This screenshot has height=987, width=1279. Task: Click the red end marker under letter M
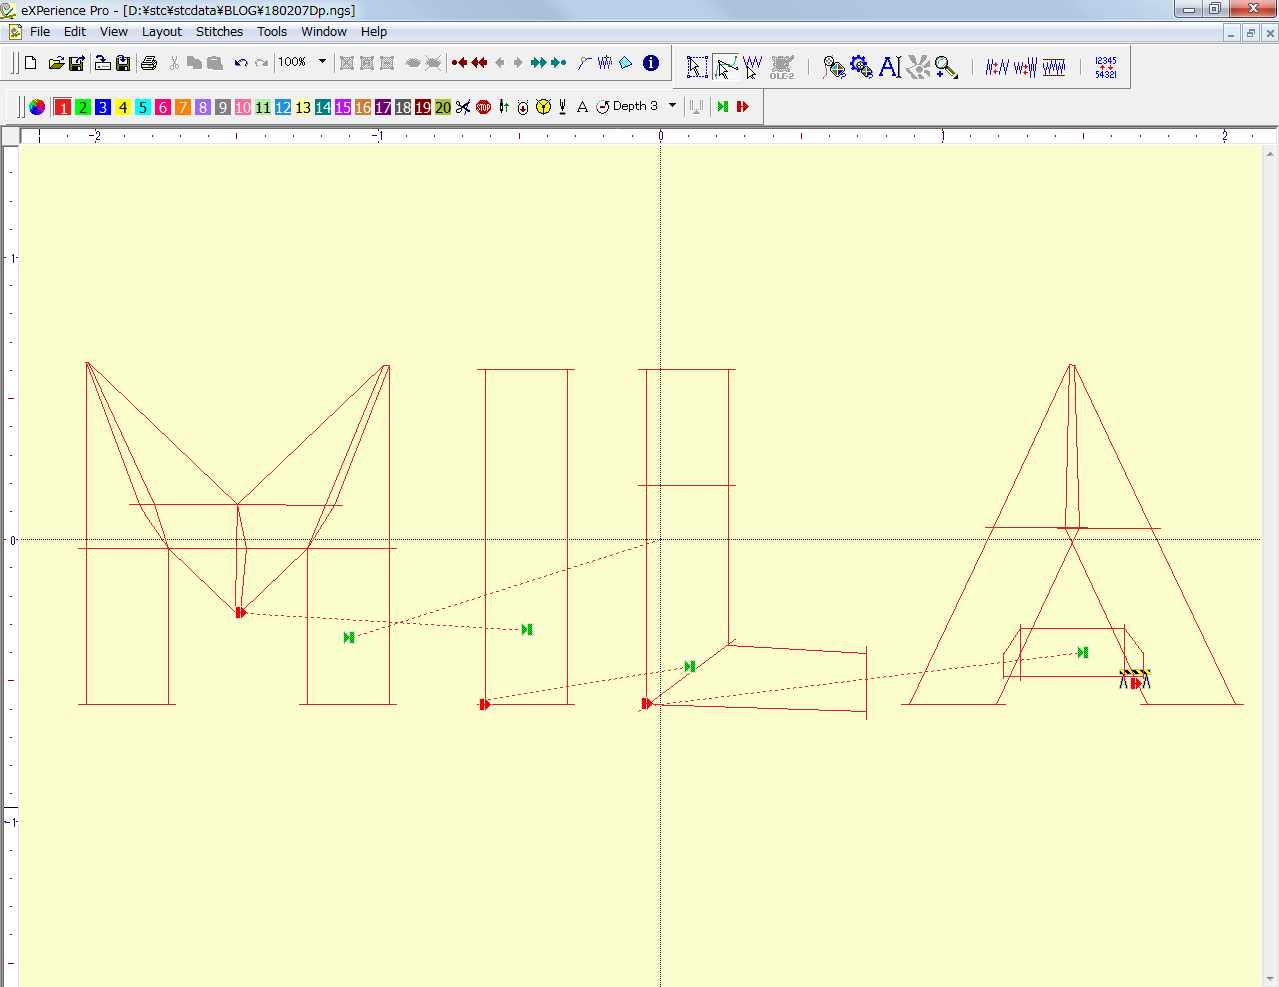(240, 612)
